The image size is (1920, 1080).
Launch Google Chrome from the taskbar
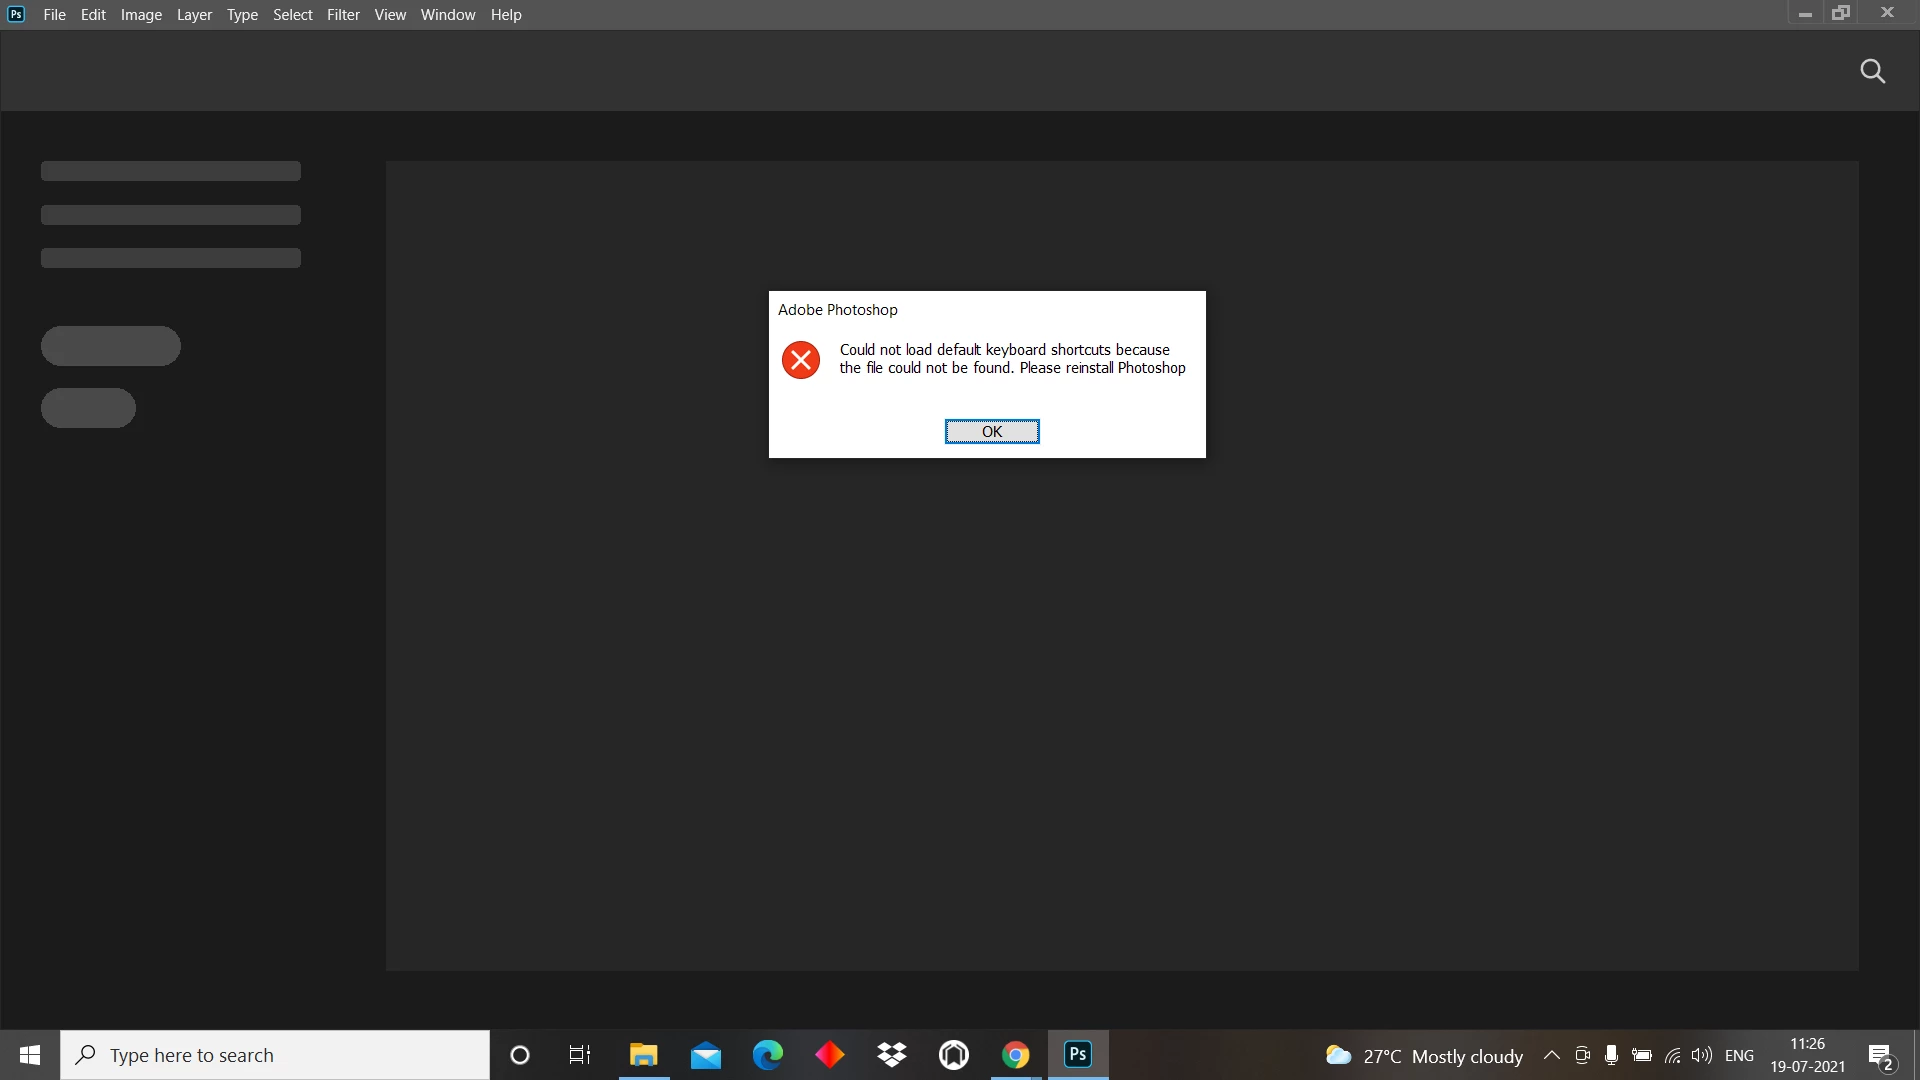1015,1055
